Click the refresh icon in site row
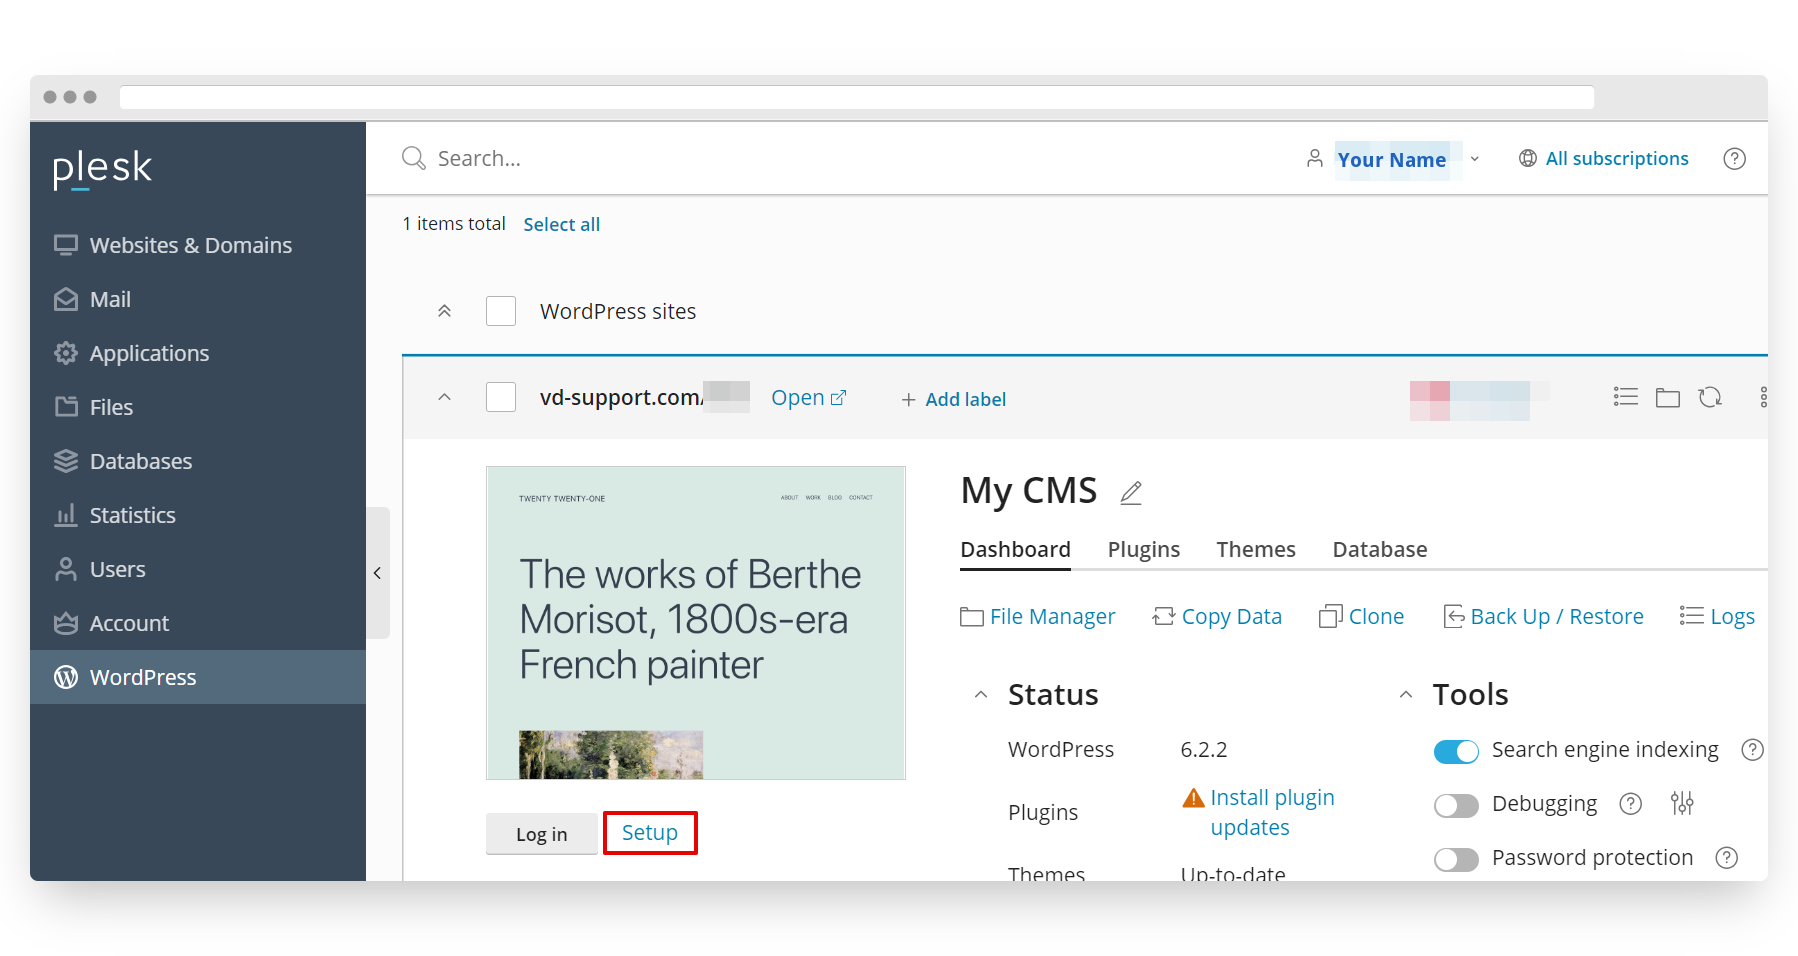This screenshot has height=956, width=1798. pos(1710,397)
